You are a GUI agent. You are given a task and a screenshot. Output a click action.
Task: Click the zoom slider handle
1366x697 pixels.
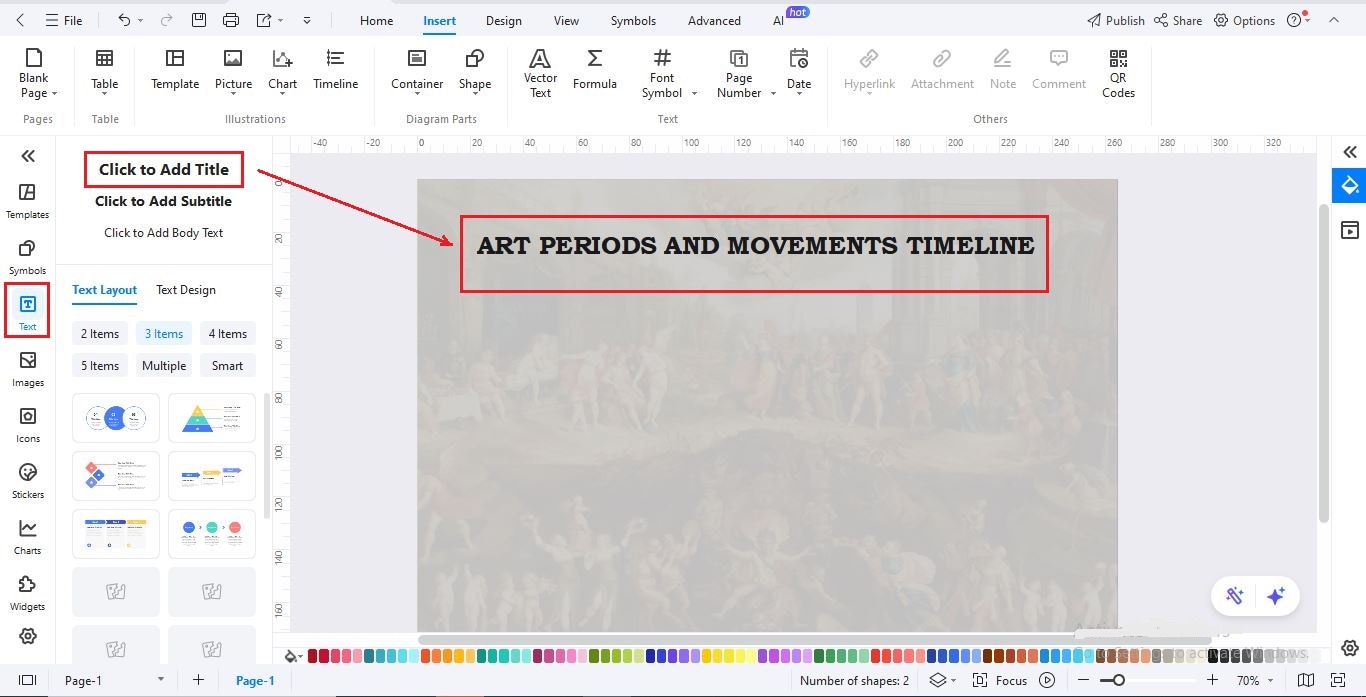[1118, 680]
